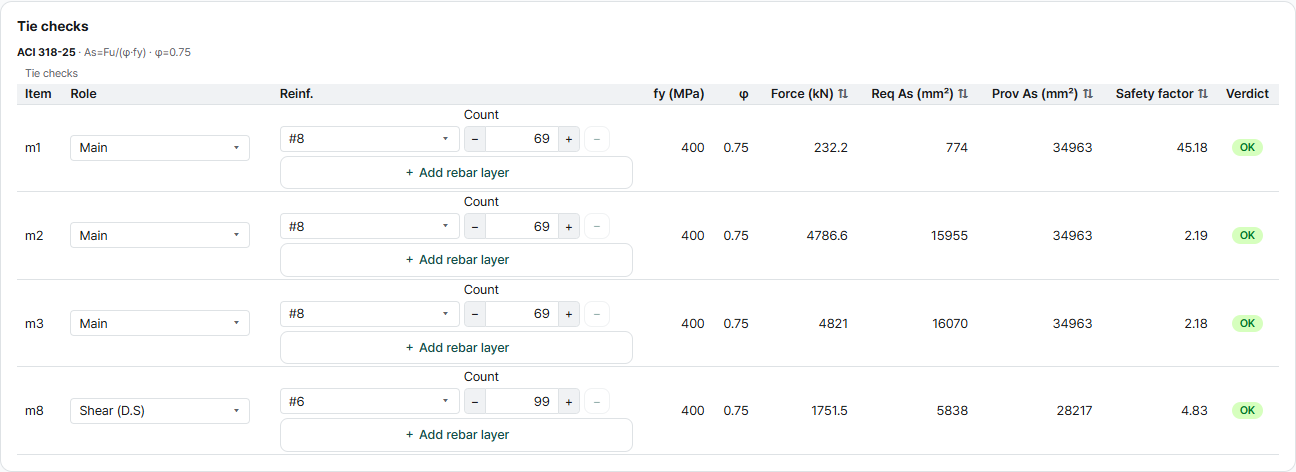Add a rebar layer to row m8
Viewport: 1296px width, 472px height.
(x=456, y=435)
